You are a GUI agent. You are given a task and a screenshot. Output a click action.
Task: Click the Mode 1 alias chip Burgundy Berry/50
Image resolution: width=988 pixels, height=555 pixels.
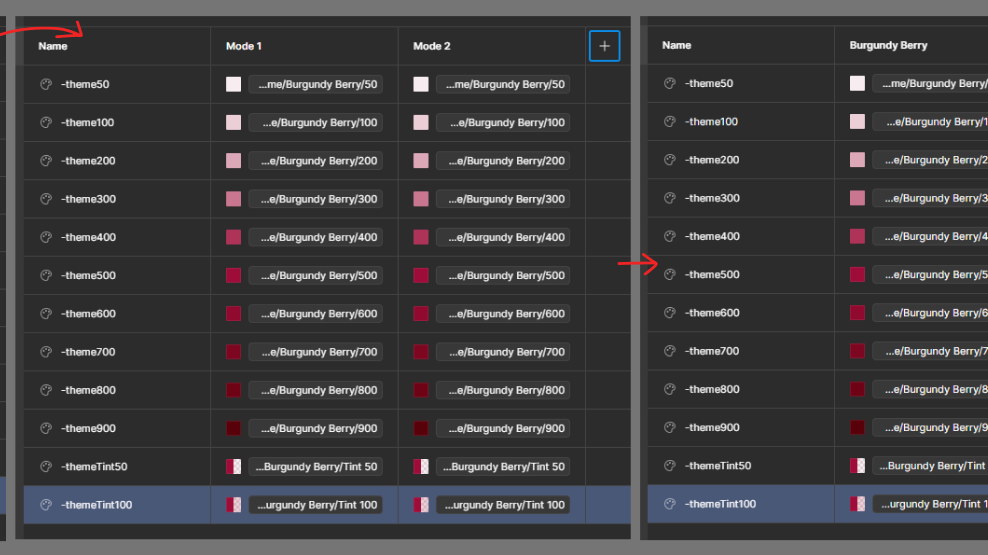coord(316,84)
